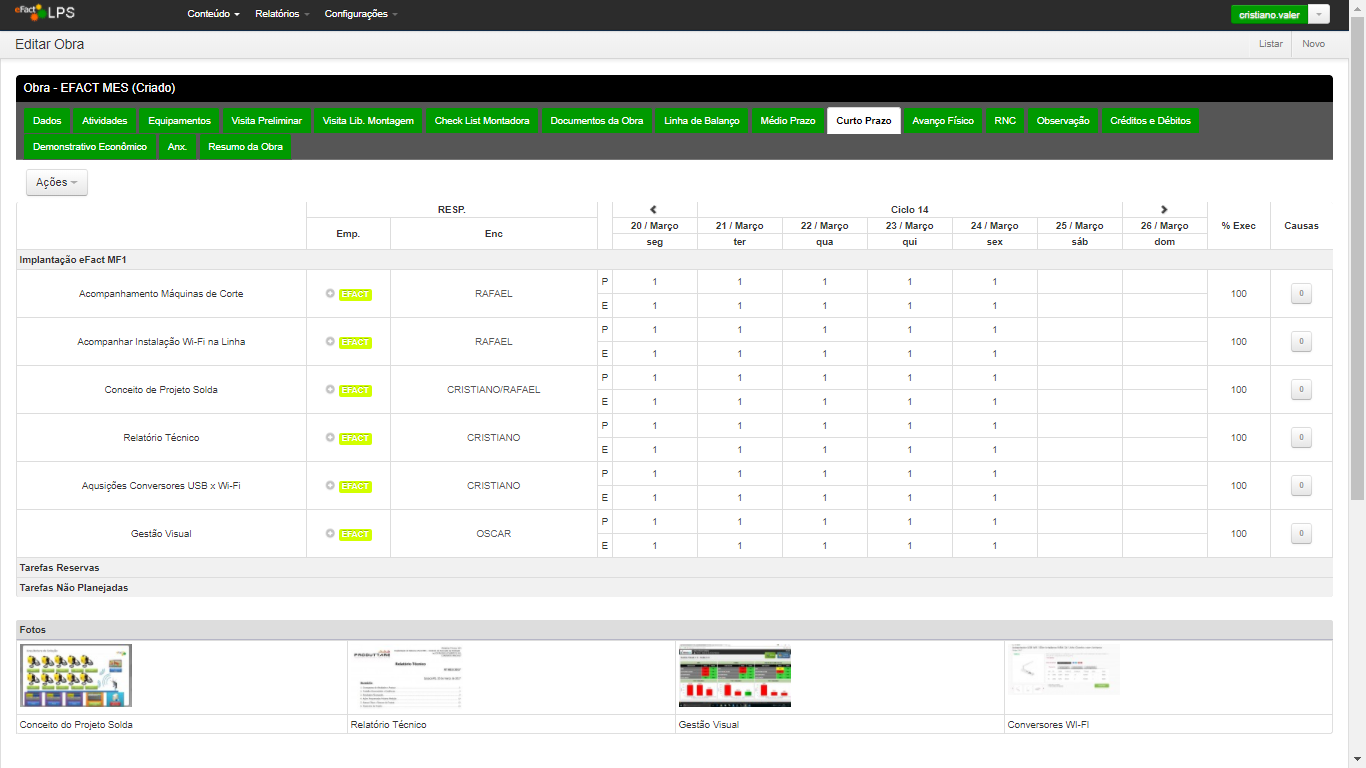This screenshot has width=1366, height=768.
Task: Click EFACT badge in Acompanhamento Máquinas de Corte row
Action: tap(355, 294)
